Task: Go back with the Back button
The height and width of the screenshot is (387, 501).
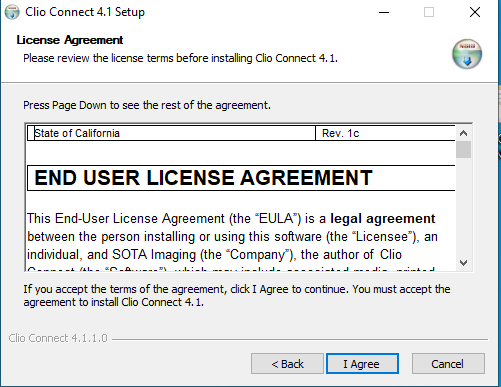Action: click(x=287, y=364)
